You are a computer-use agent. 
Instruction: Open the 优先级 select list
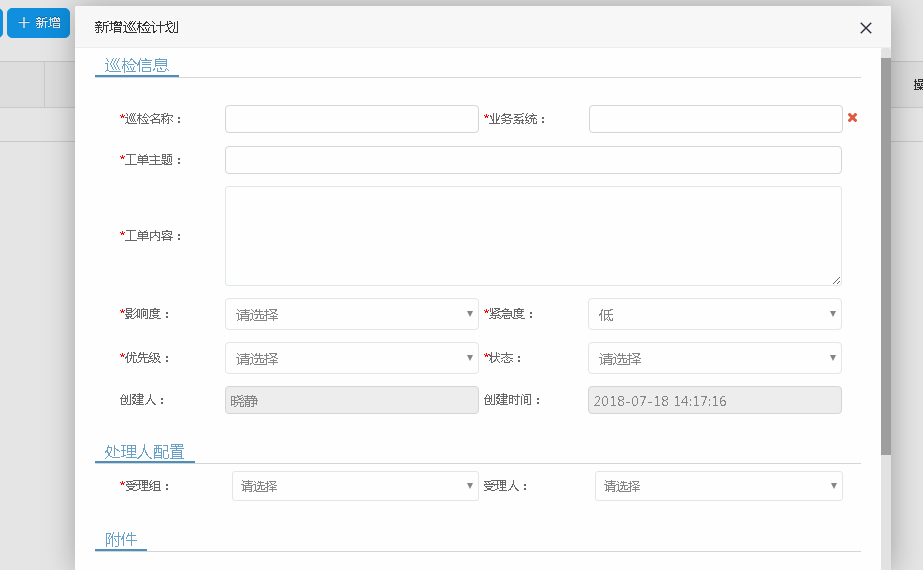(351, 358)
